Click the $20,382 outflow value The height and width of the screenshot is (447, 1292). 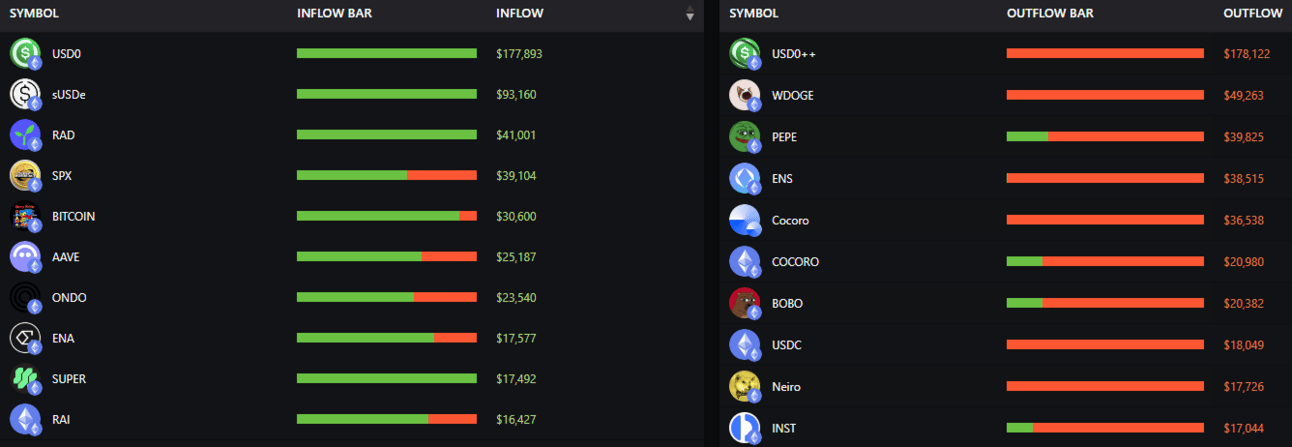pos(1244,303)
